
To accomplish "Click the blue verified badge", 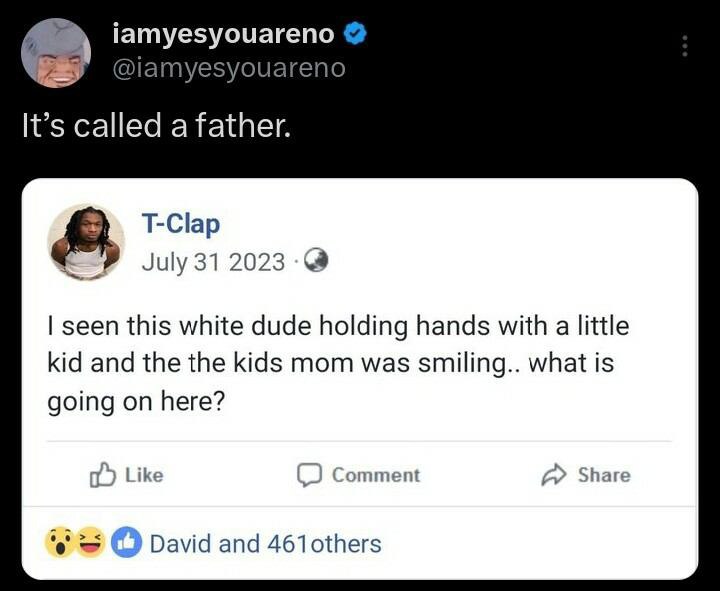I will click(x=356, y=37).
